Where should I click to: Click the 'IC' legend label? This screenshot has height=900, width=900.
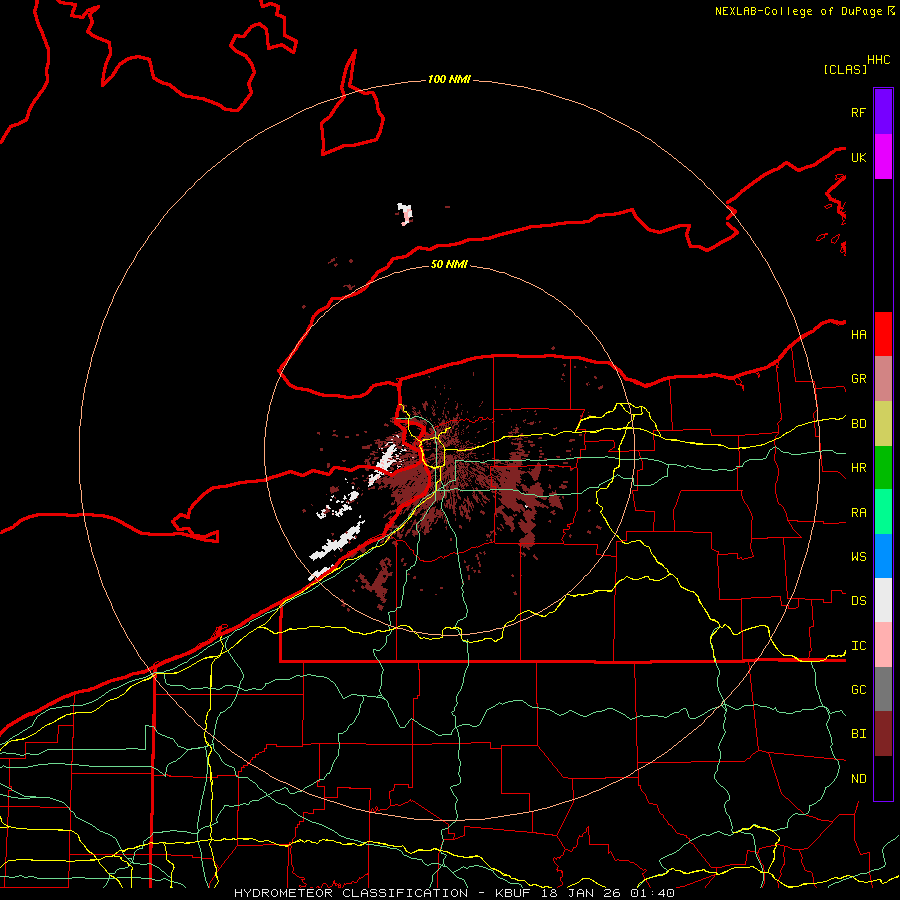point(858,646)
